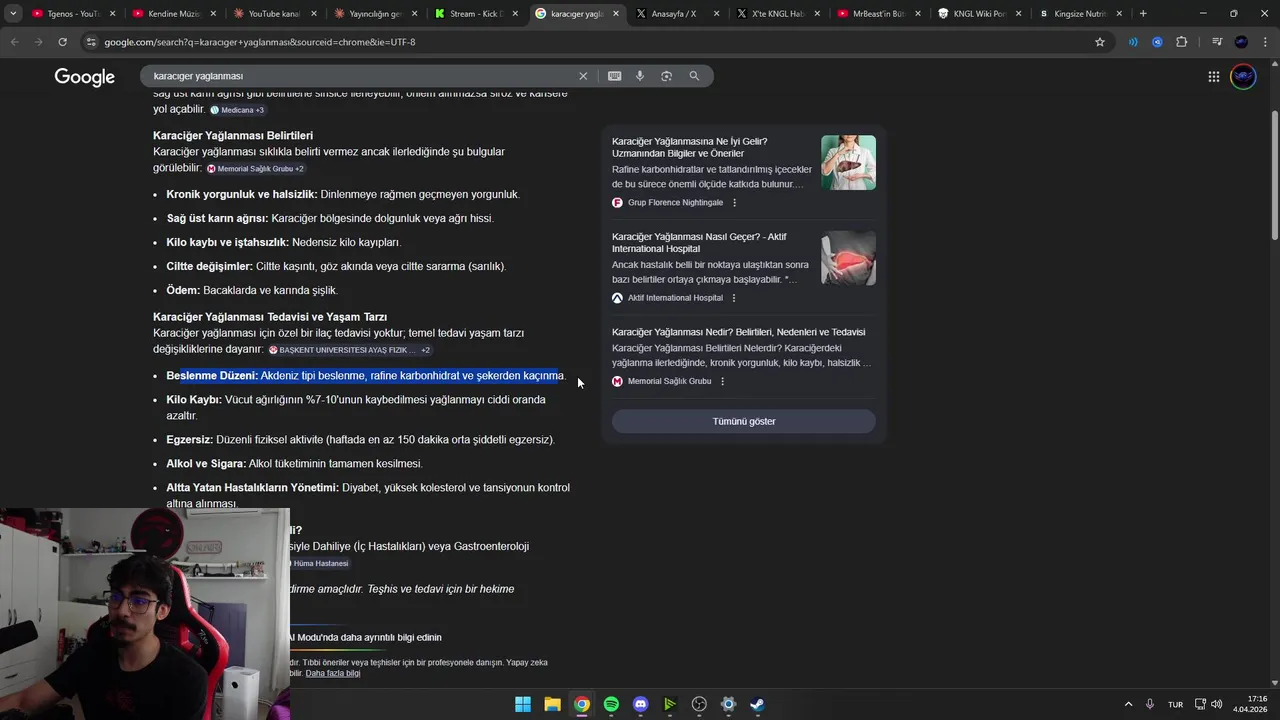
Task: Show hidden system tray icons
Action: 1128,704
